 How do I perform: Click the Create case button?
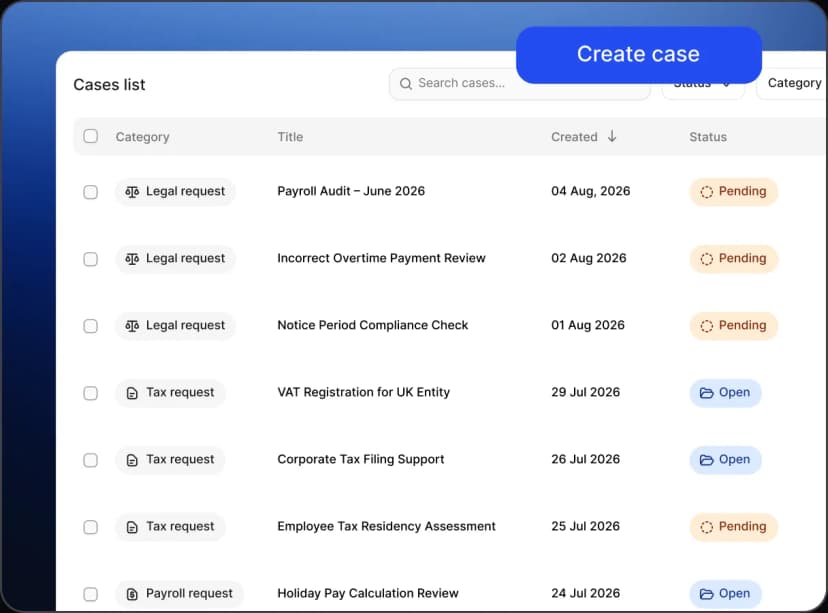(x=638, y=55)
